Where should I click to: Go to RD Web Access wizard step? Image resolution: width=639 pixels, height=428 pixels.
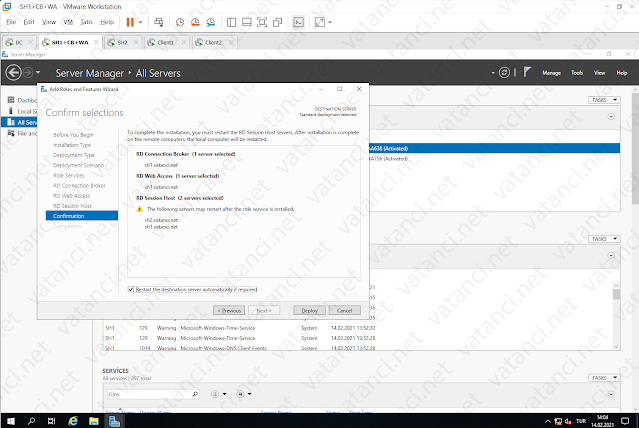coord(71,196)
